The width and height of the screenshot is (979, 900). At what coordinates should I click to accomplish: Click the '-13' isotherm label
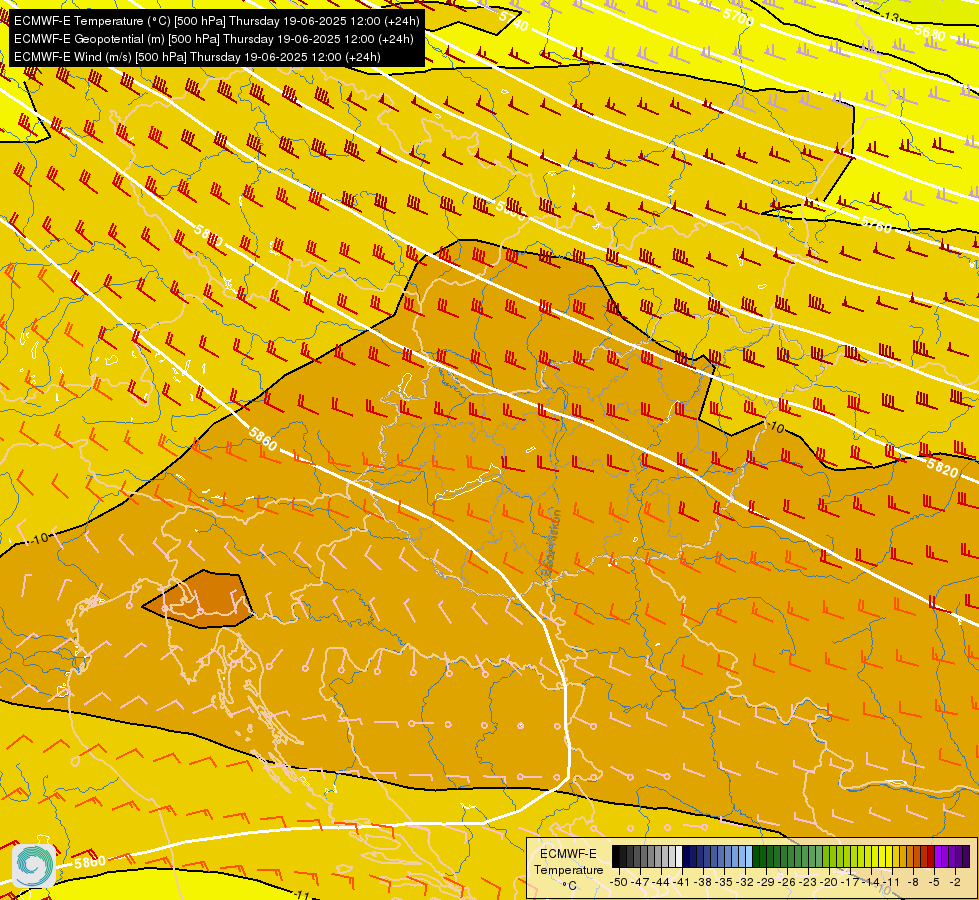coord(891,17)
